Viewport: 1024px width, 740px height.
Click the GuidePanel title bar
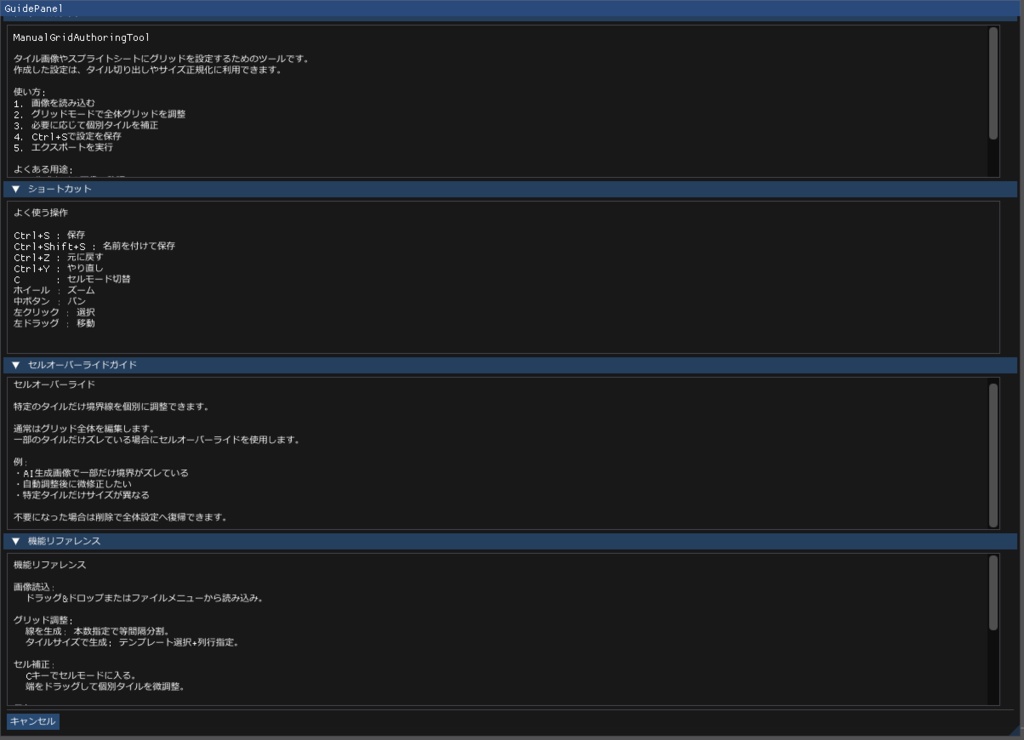coord(512,8)
